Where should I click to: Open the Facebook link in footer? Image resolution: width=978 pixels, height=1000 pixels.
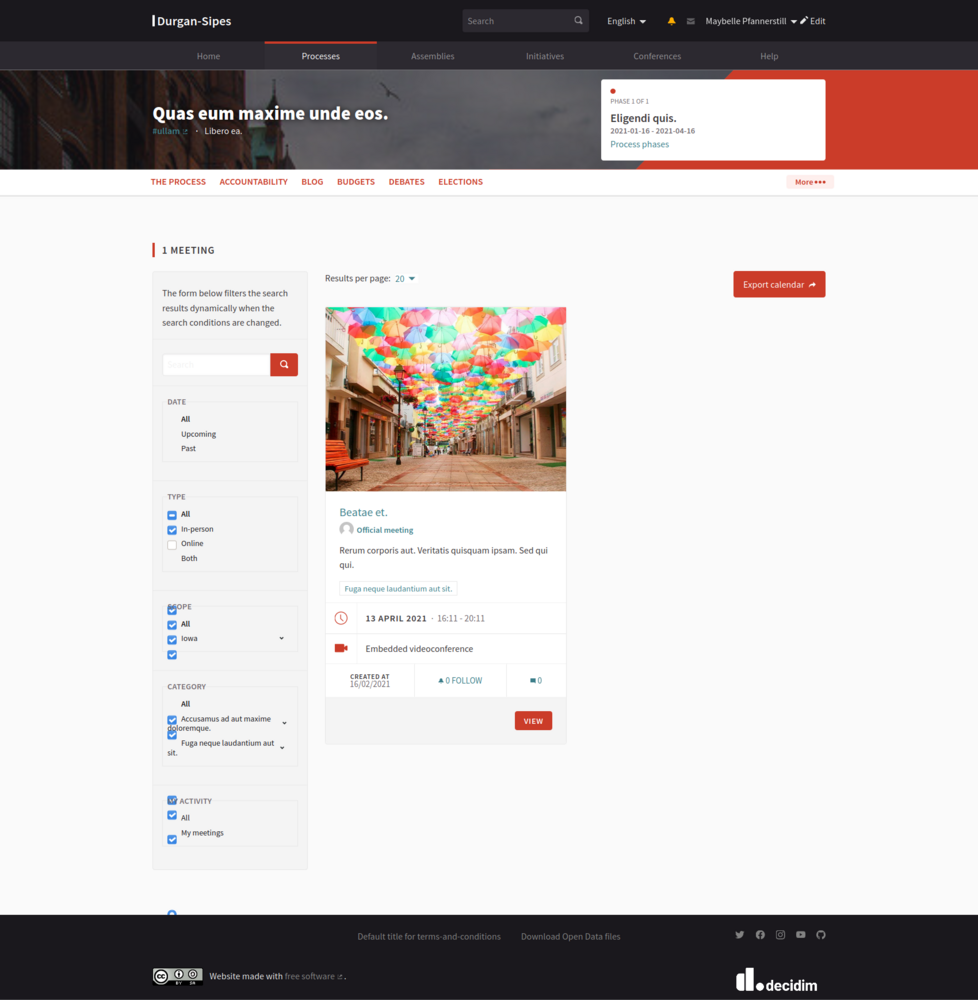760,935
